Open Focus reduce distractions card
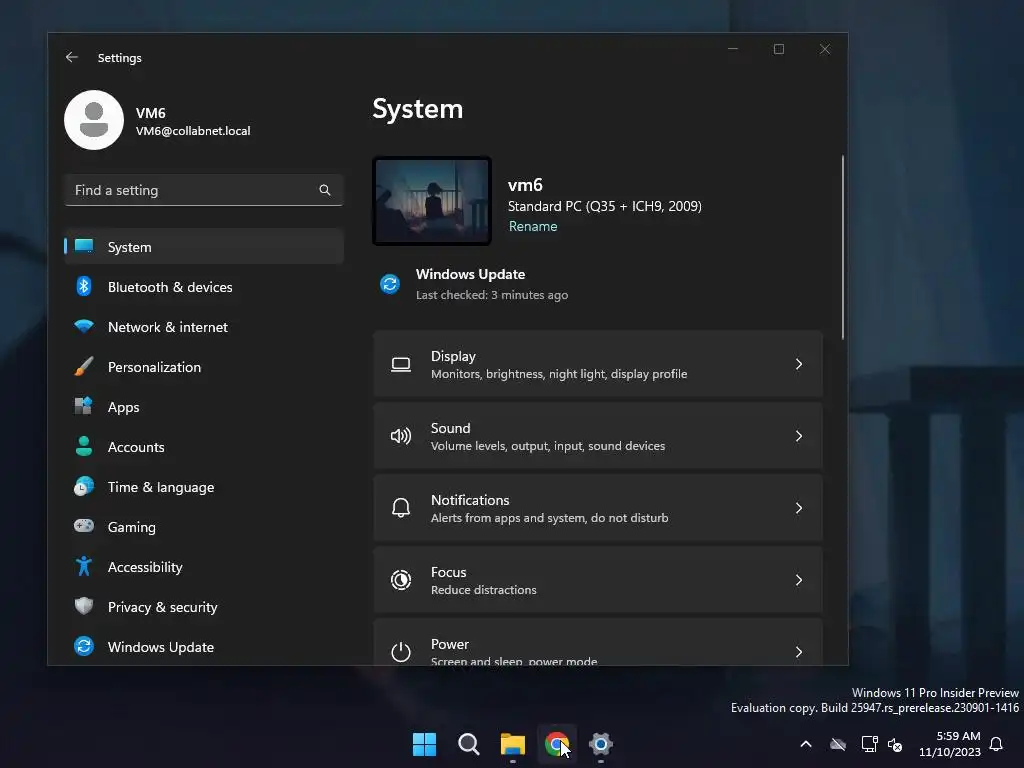The width and height of the screenshot is (1024, 768). [598, 580]
